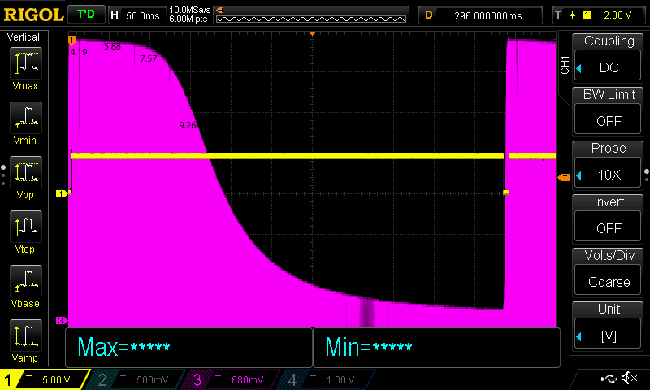The width and height of the screenshot is (650, 390).
Task: Click the horizontal timebase H readout
Action: 136,15
